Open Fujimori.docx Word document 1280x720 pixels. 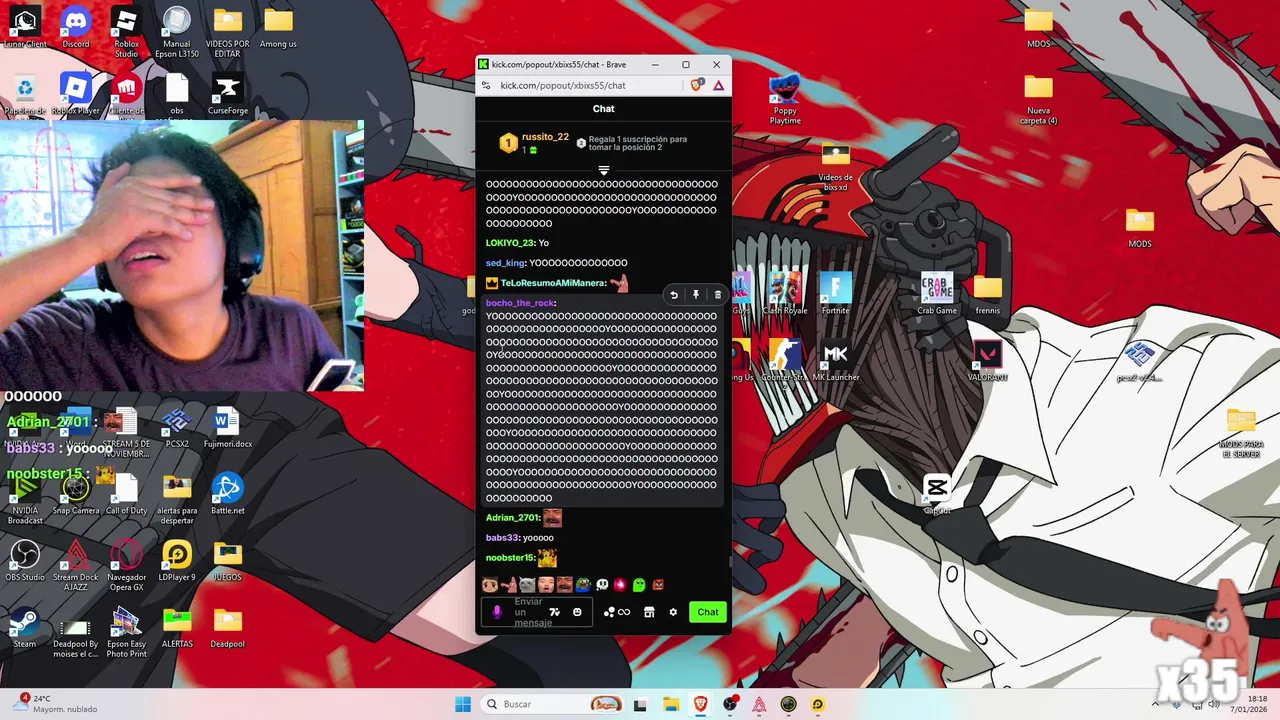(227, 427)
